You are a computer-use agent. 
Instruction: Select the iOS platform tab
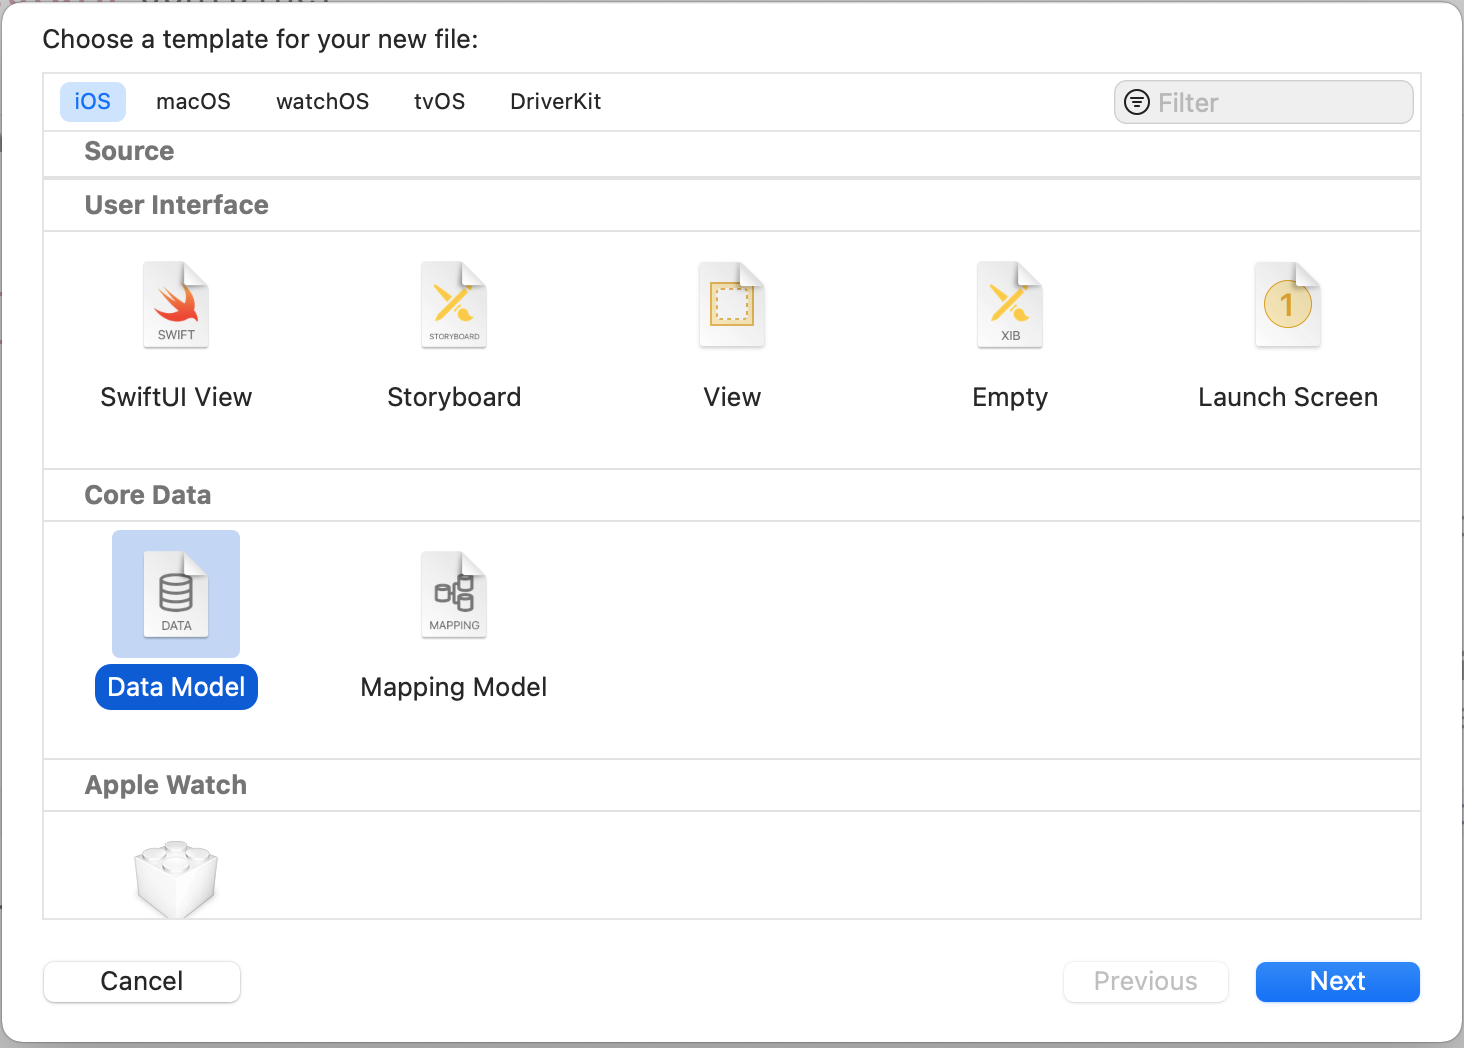pos(92,101)
